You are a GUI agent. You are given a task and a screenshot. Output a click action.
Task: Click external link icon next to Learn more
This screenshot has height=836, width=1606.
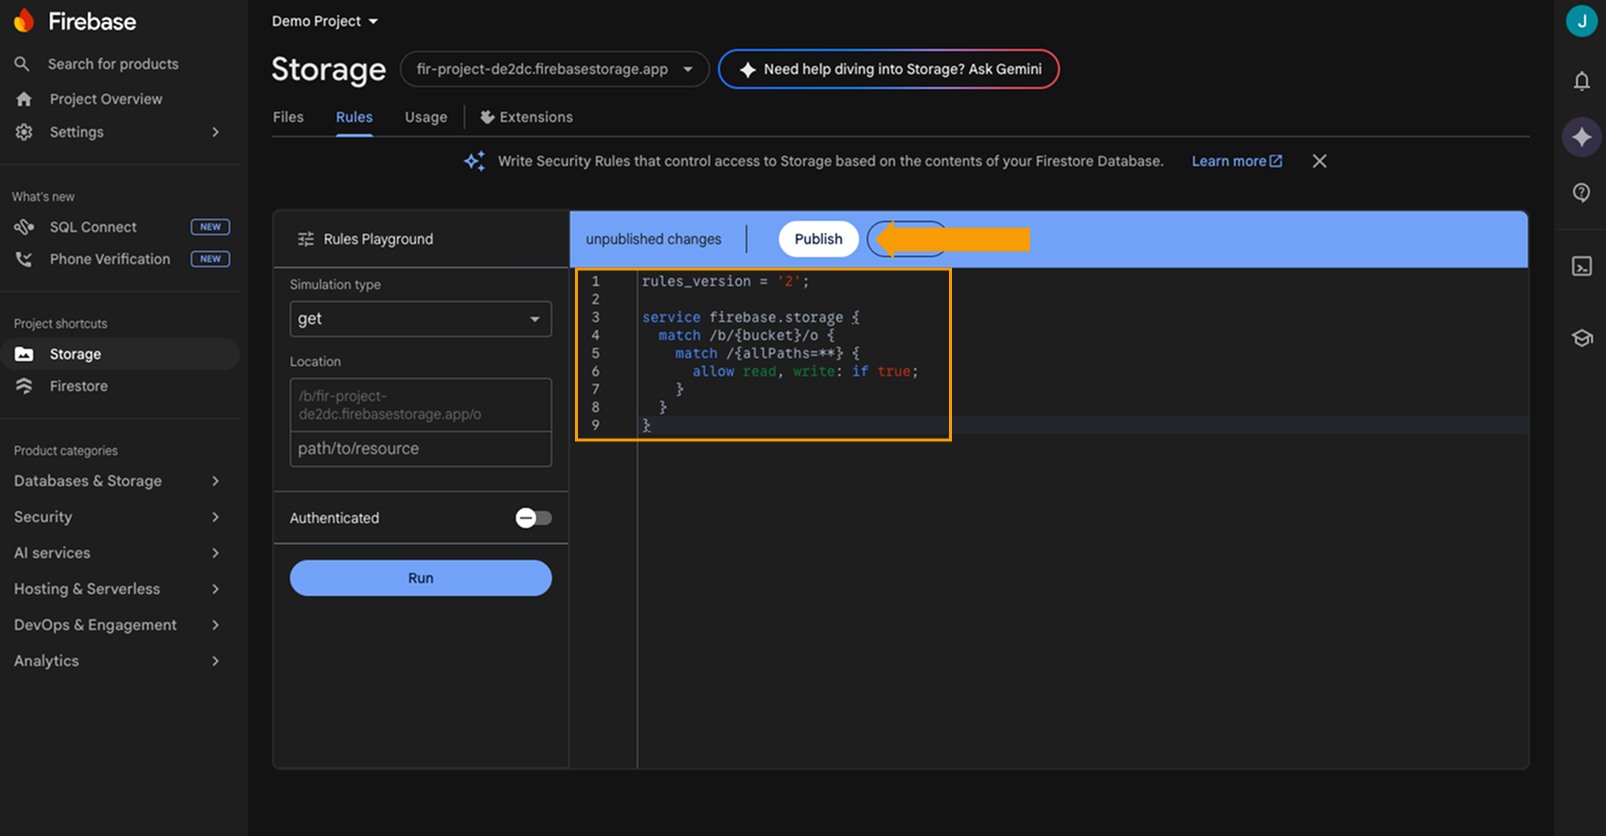1276,161
